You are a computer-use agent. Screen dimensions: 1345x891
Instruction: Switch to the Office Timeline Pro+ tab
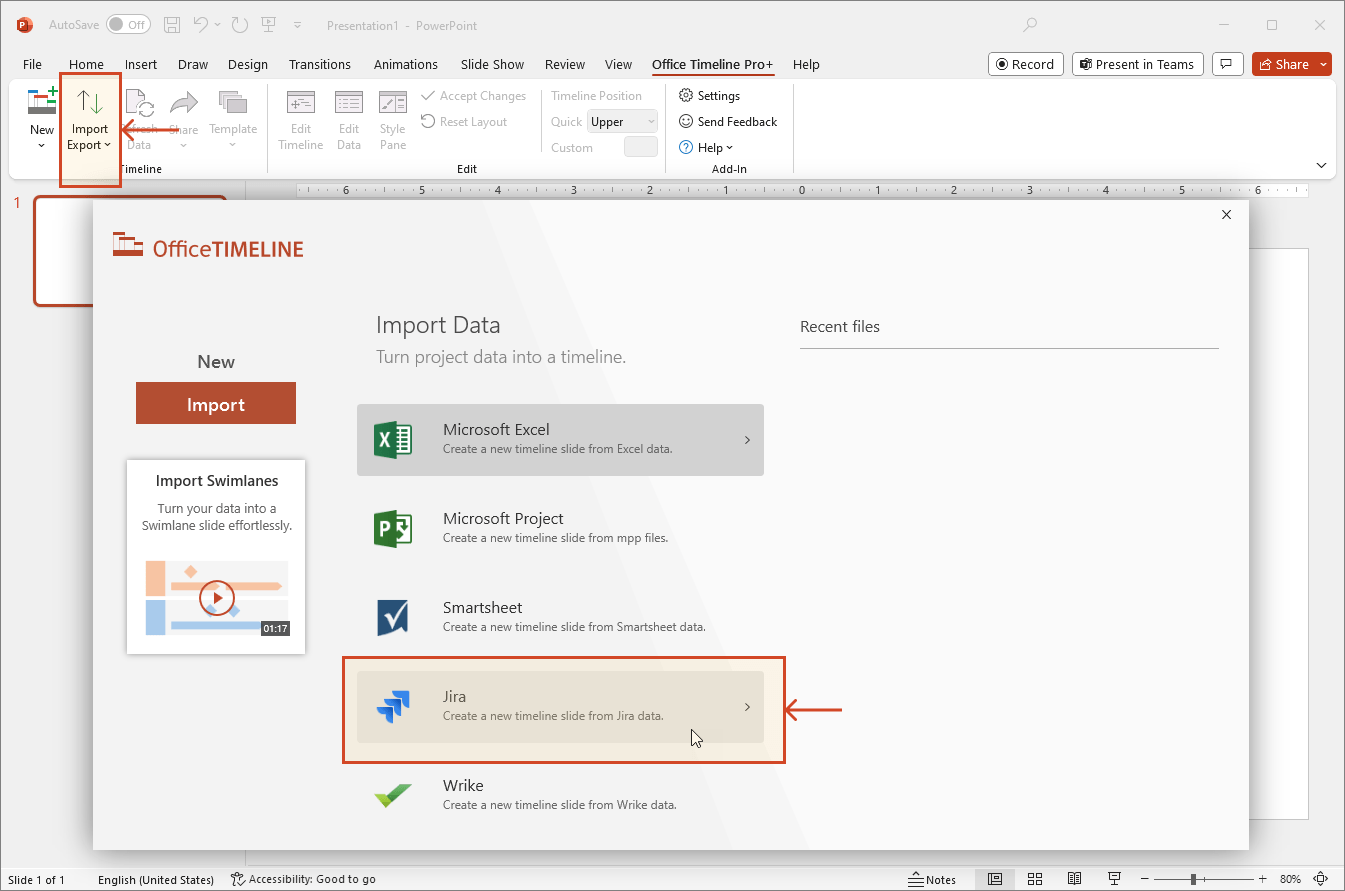pyautogui.click(x=712, y=64)
